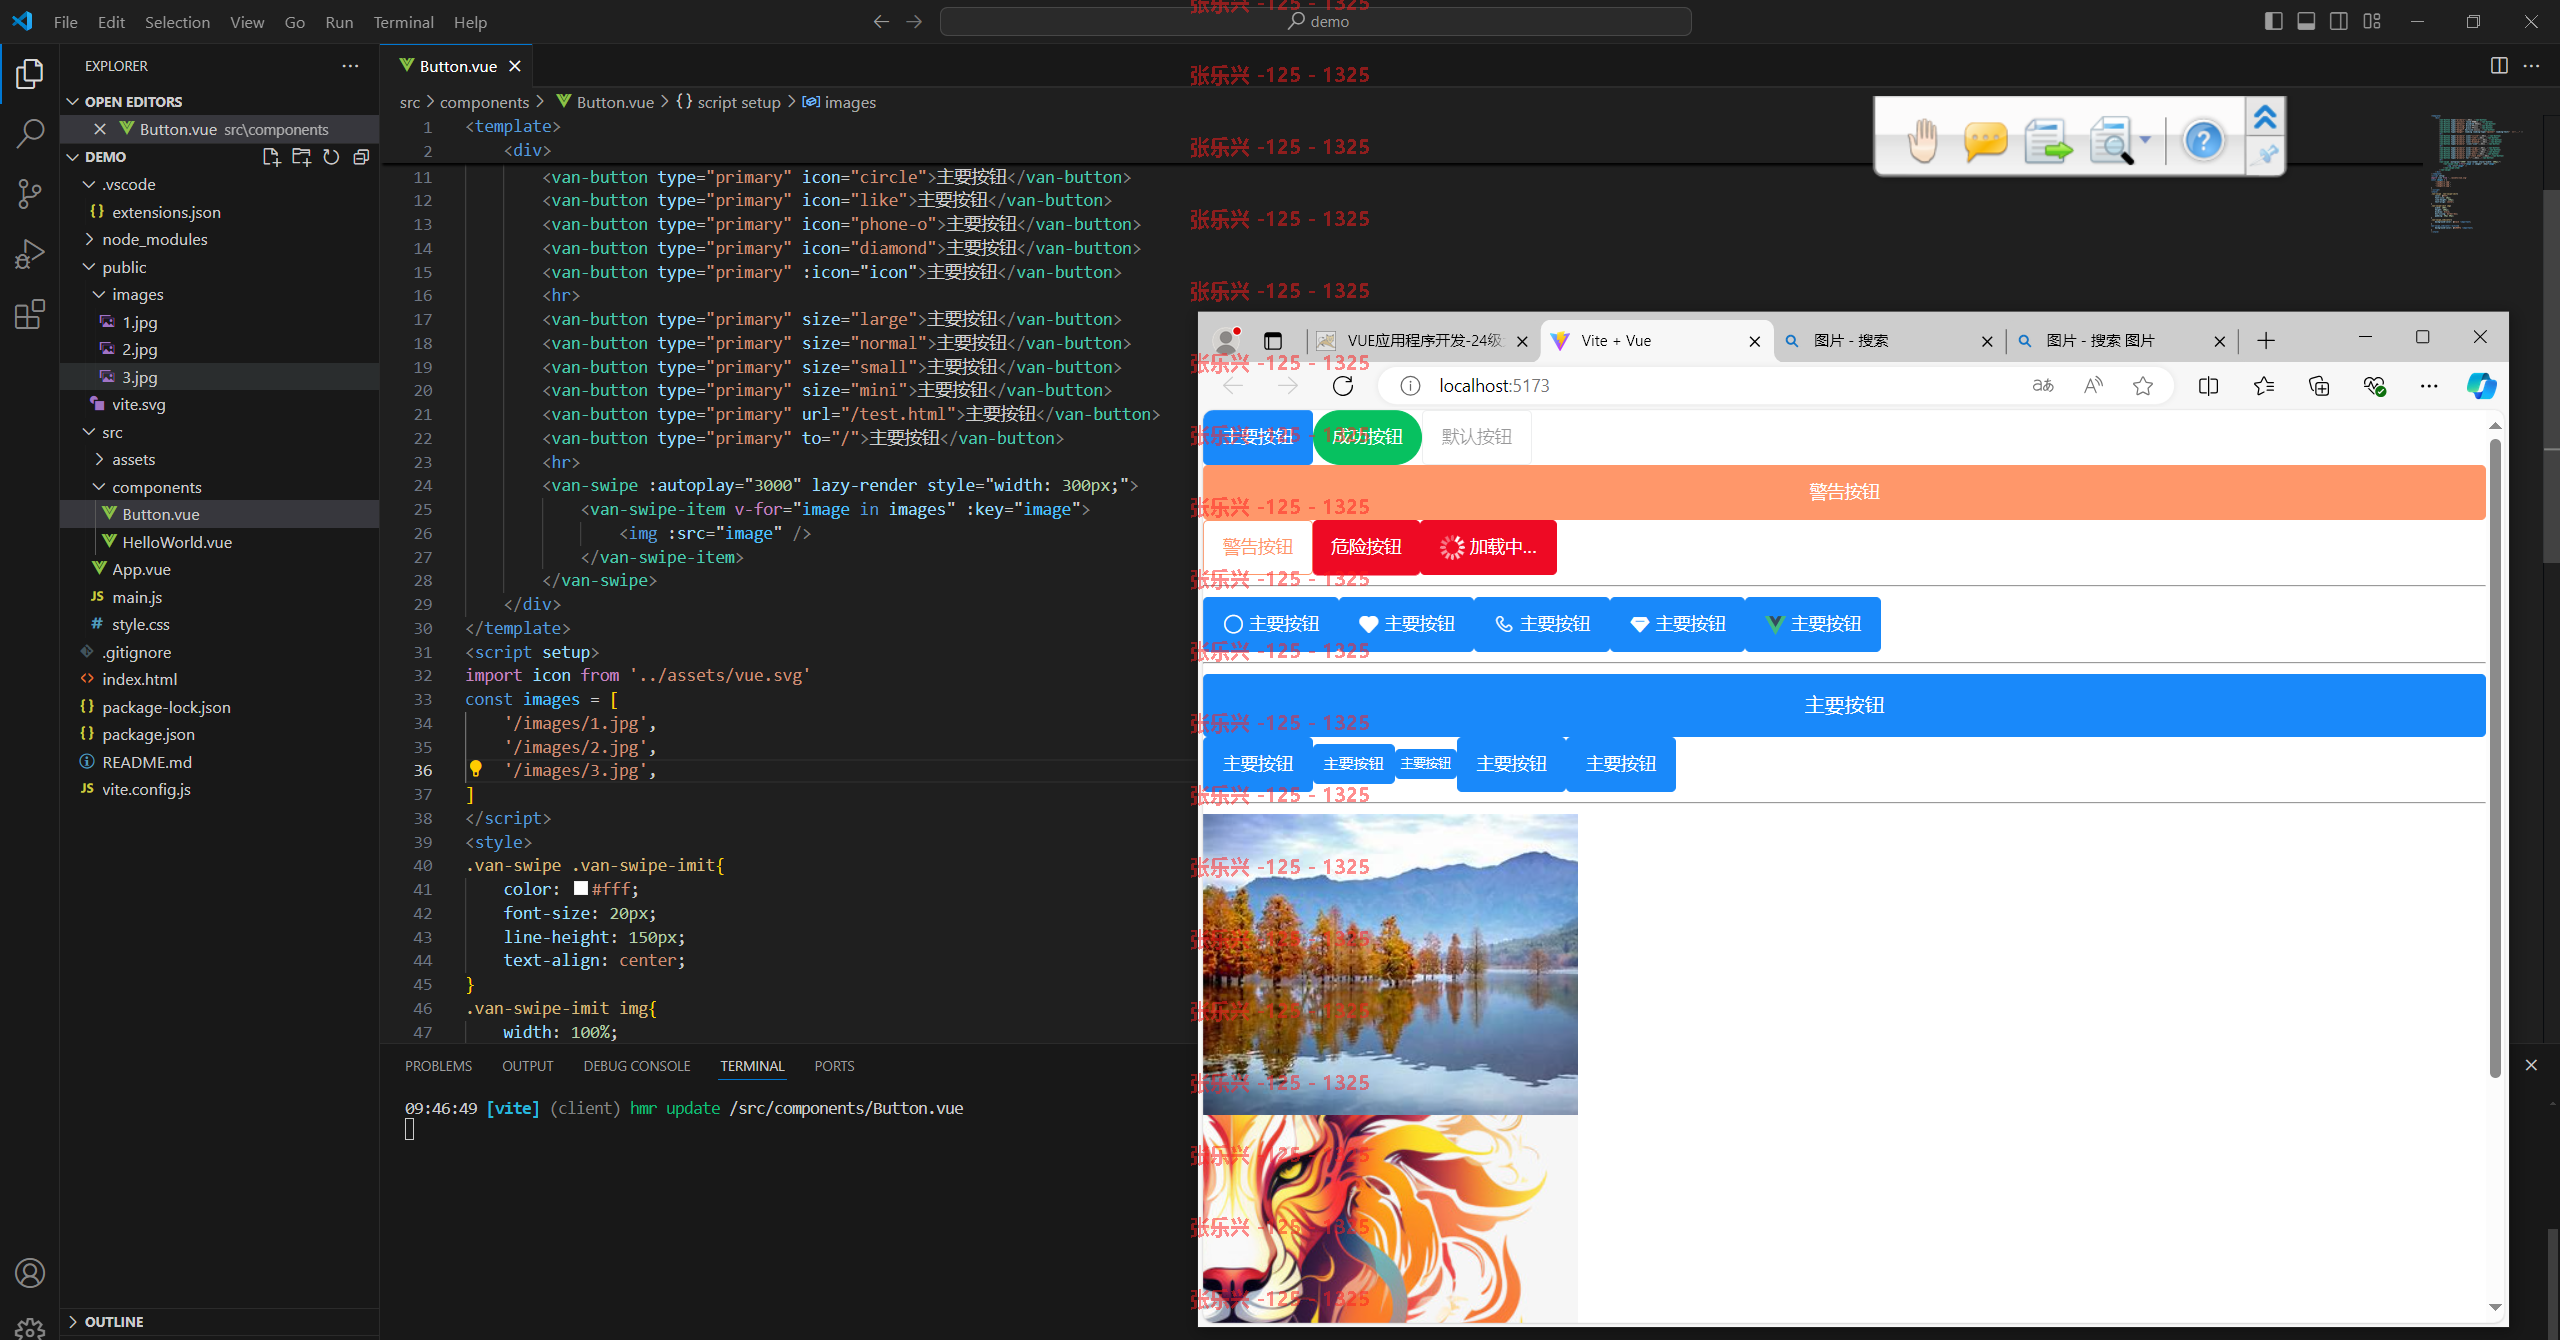The width and height of the screenshot is (2560, 1340).
Task: Switch to DEBUG CONSOLE panel tab
Action: tap(637, 1066)
